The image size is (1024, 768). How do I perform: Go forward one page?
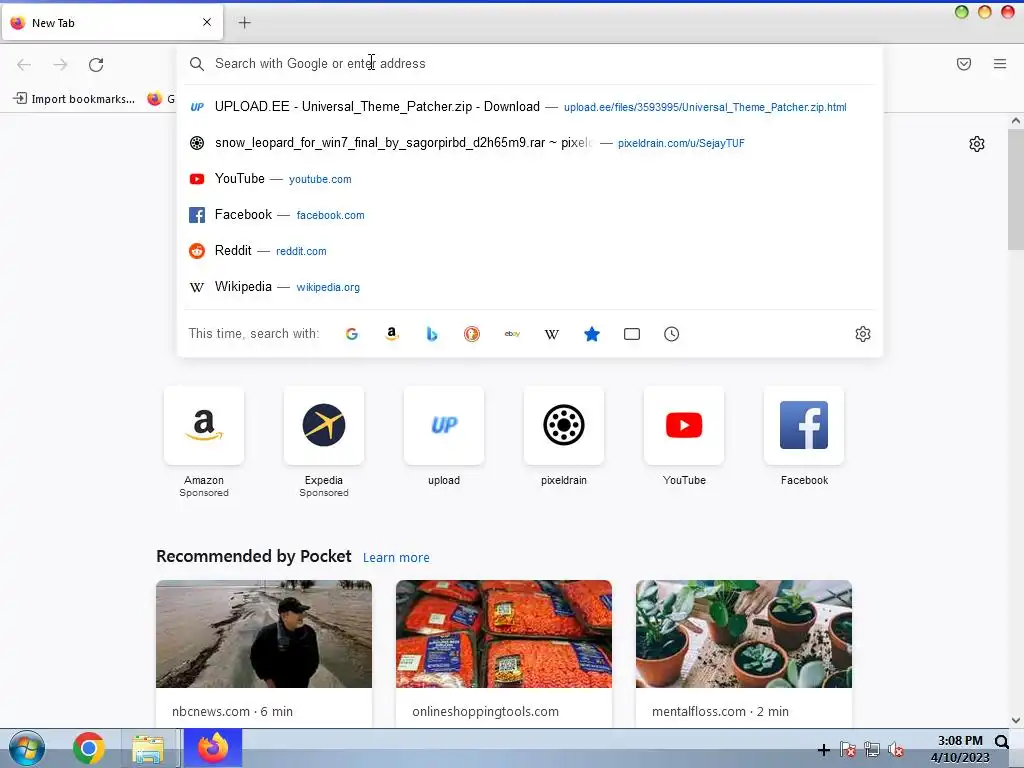[x=60, y=64]
